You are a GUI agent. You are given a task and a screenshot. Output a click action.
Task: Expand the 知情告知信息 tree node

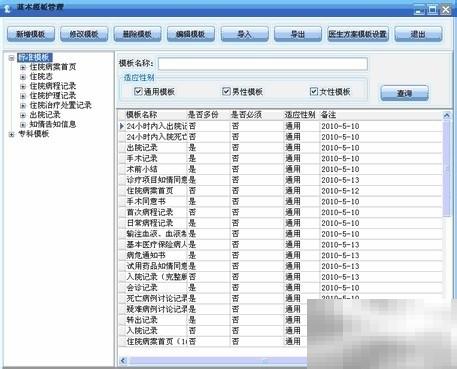click(23, 125)
